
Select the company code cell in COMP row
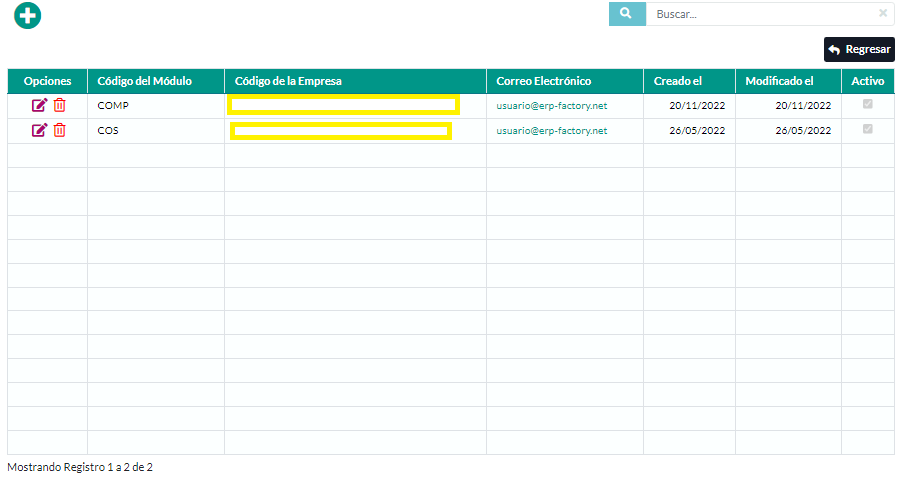click(344, 105)
